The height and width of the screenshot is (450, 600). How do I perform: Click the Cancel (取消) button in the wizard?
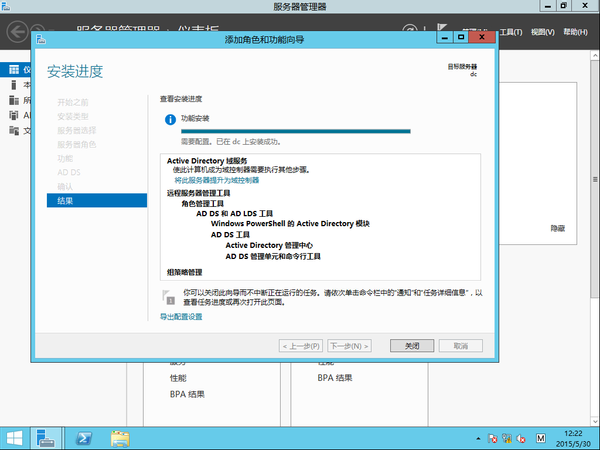461,346
